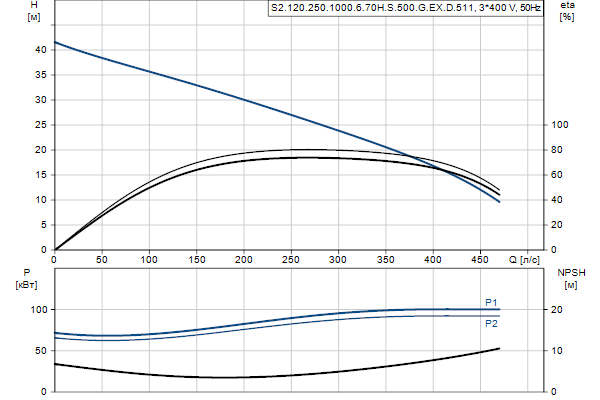Click the 25 tick on H axis
600x400 pixels.
[x=40, y=125]
